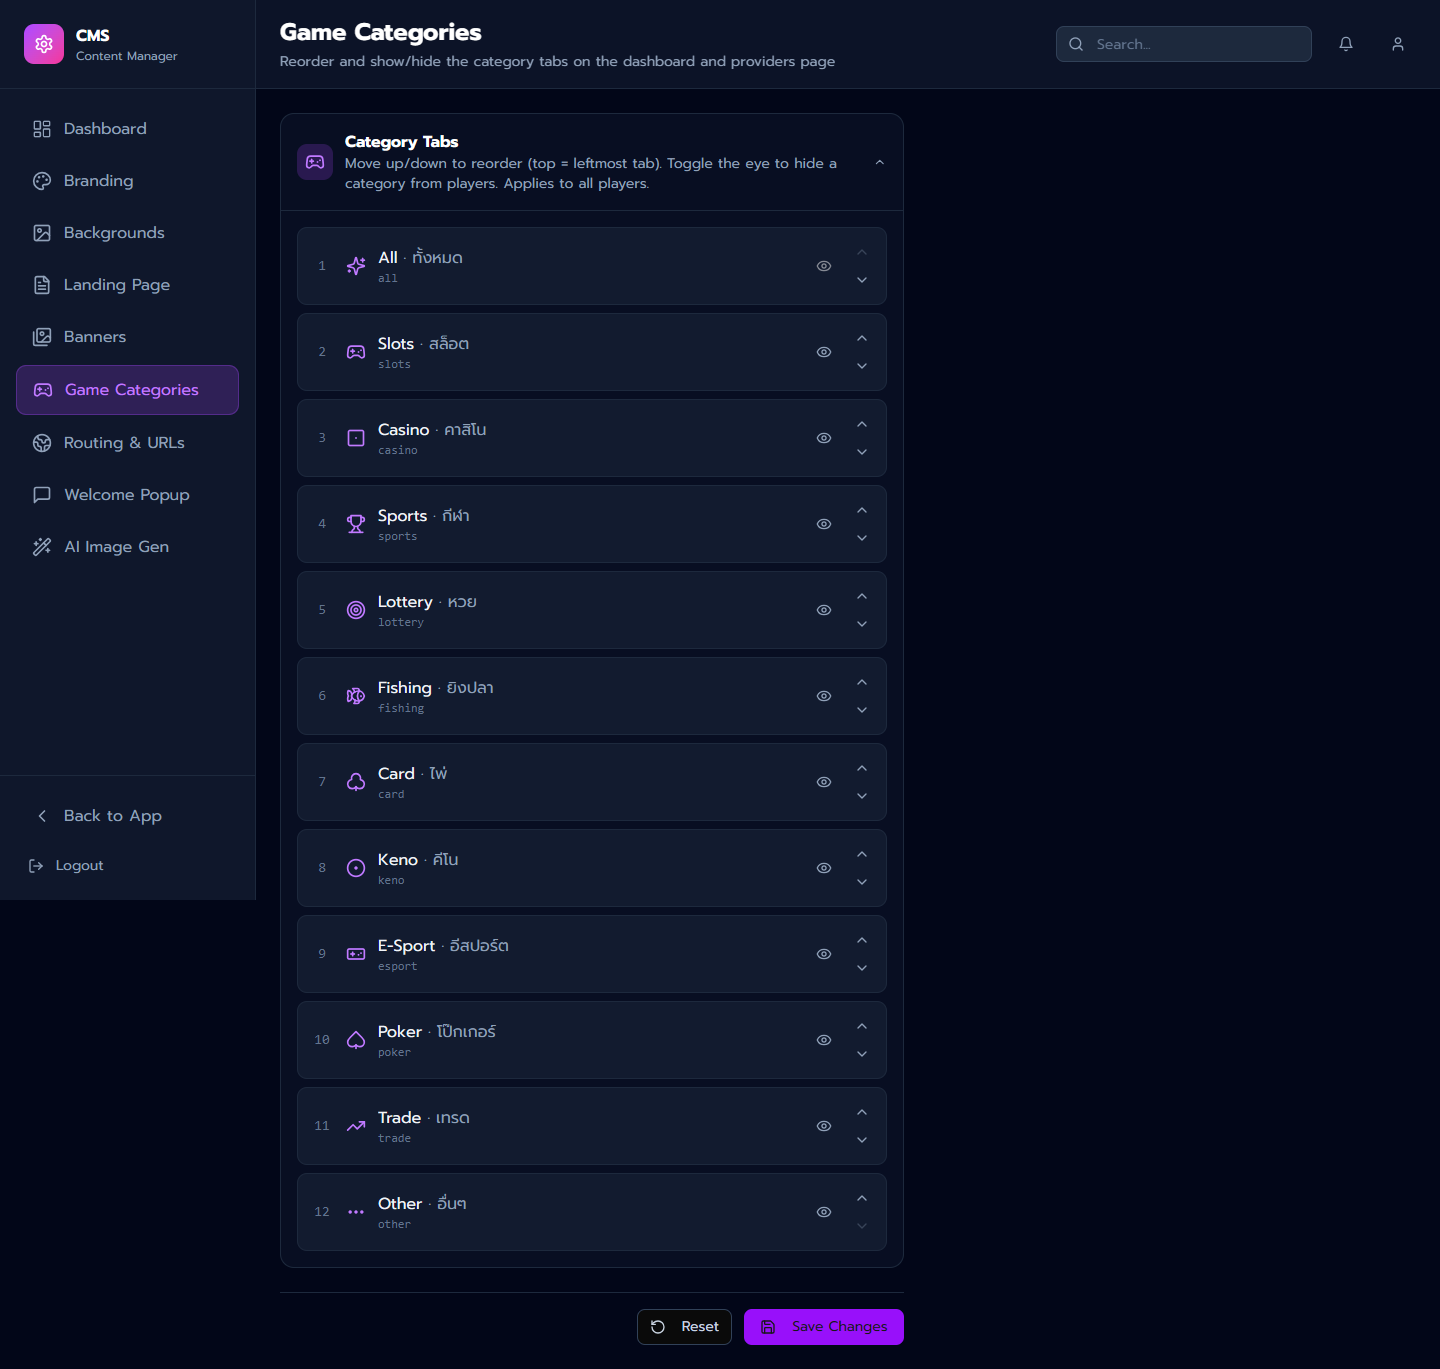Click the gamepad icon in Slots row

tap(356, 352)
